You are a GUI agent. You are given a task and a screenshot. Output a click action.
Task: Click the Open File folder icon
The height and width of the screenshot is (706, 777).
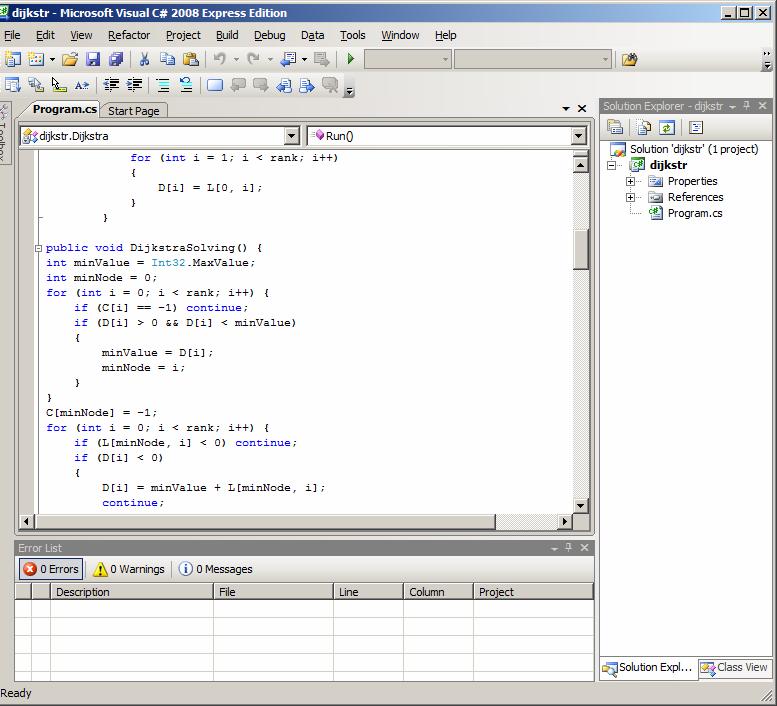pyautogui.click(x=70, y=59)
